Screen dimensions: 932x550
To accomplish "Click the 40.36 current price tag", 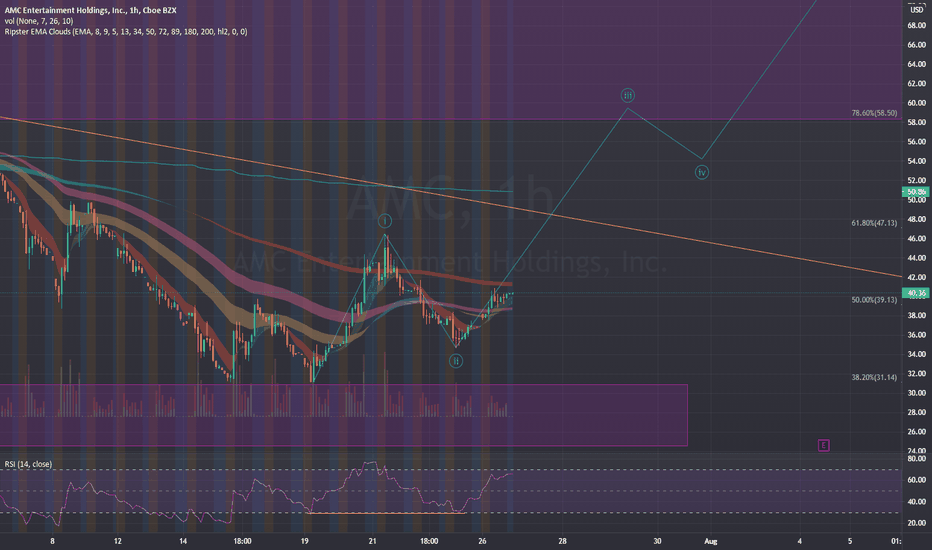I will tap(916, 293).
